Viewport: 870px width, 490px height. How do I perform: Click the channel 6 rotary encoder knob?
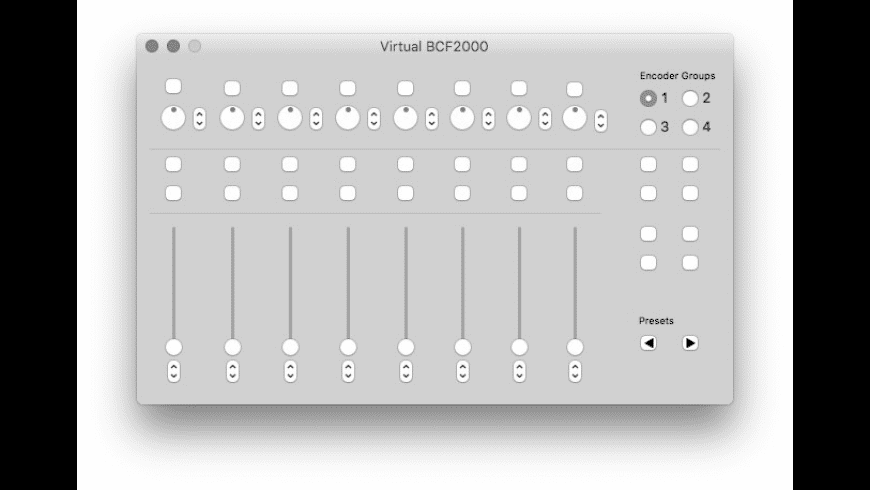pyautogui.click(x=462, y=118)
